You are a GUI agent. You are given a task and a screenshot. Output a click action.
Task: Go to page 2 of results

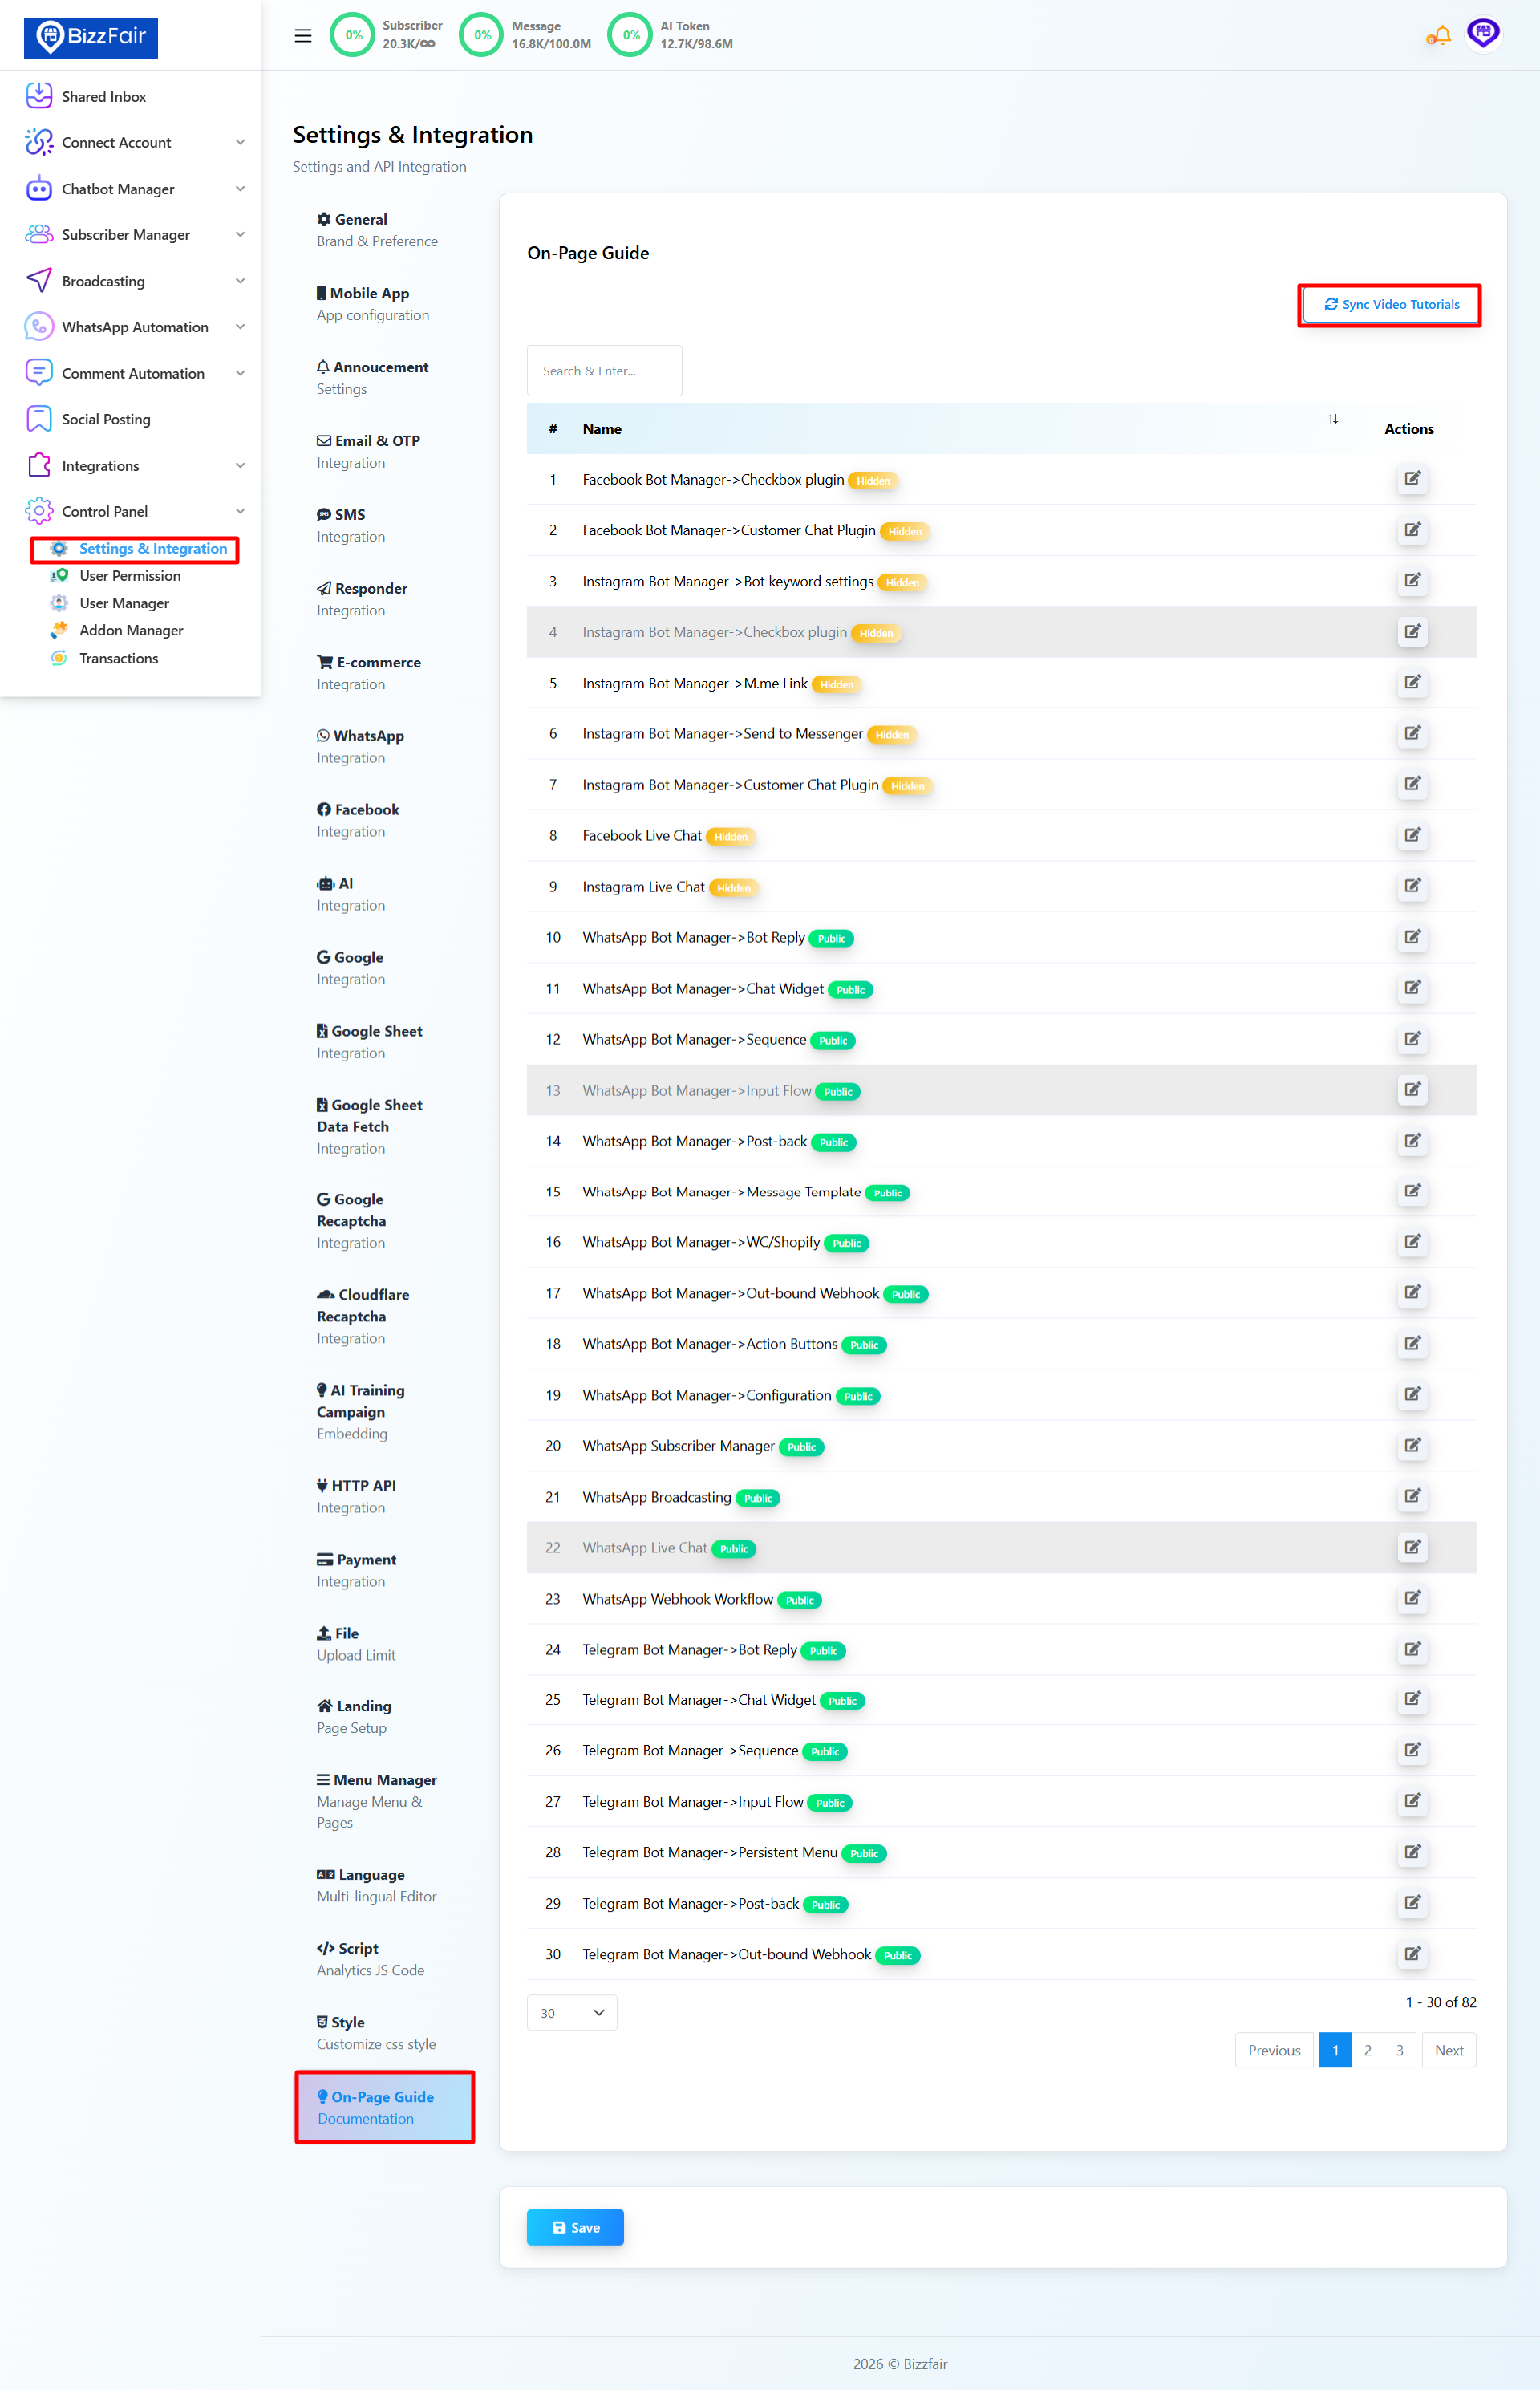[x=1367, y=2050]
